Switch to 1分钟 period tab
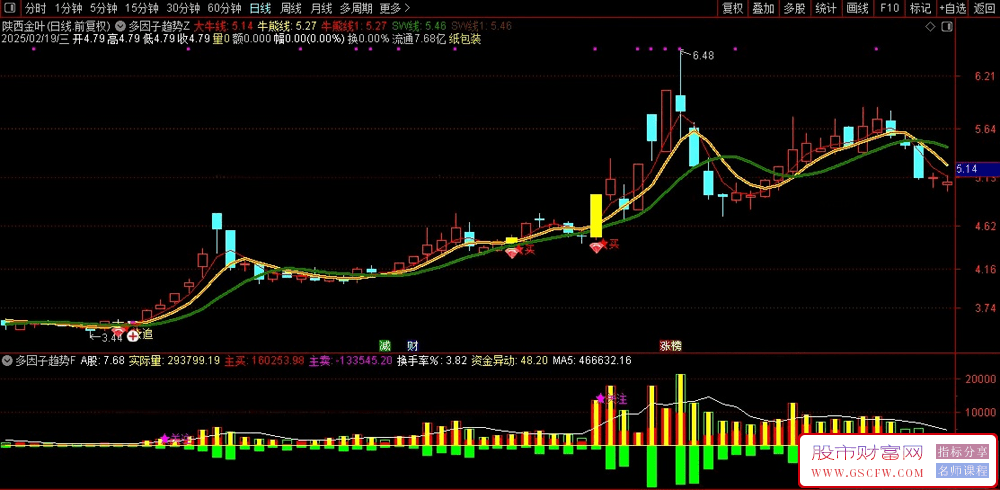 (x=68, y=8)
